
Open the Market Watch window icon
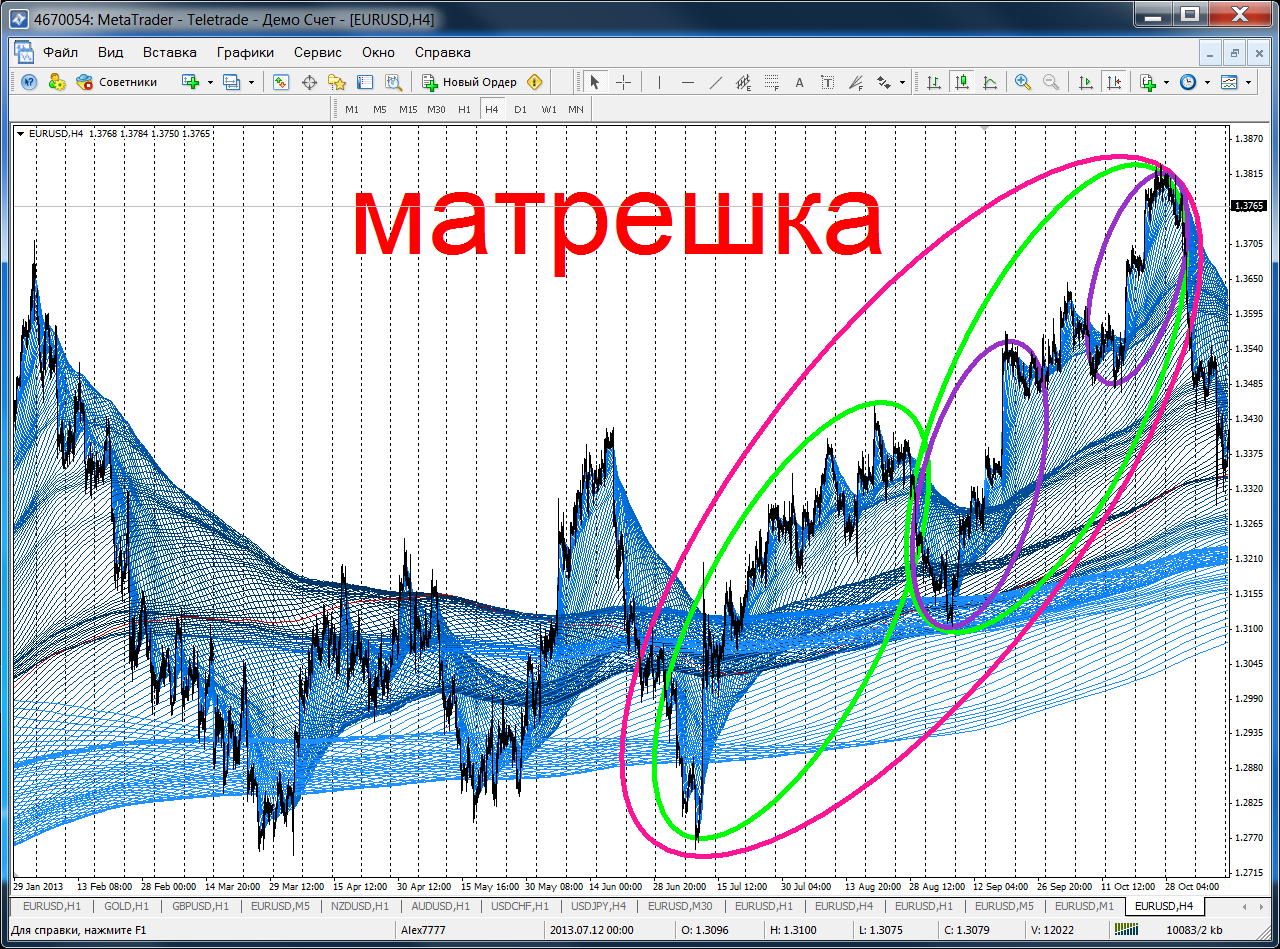click(x=281, y=82)
